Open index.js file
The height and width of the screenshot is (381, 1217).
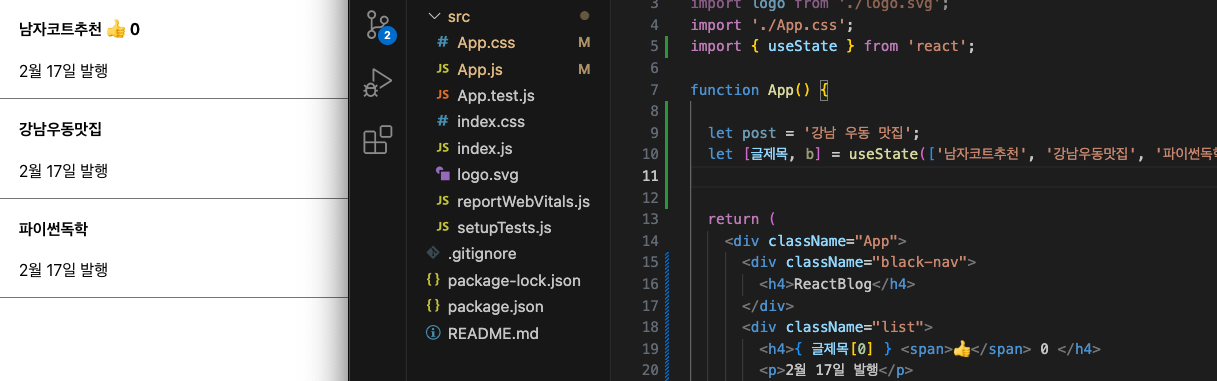tap(484, 148)
